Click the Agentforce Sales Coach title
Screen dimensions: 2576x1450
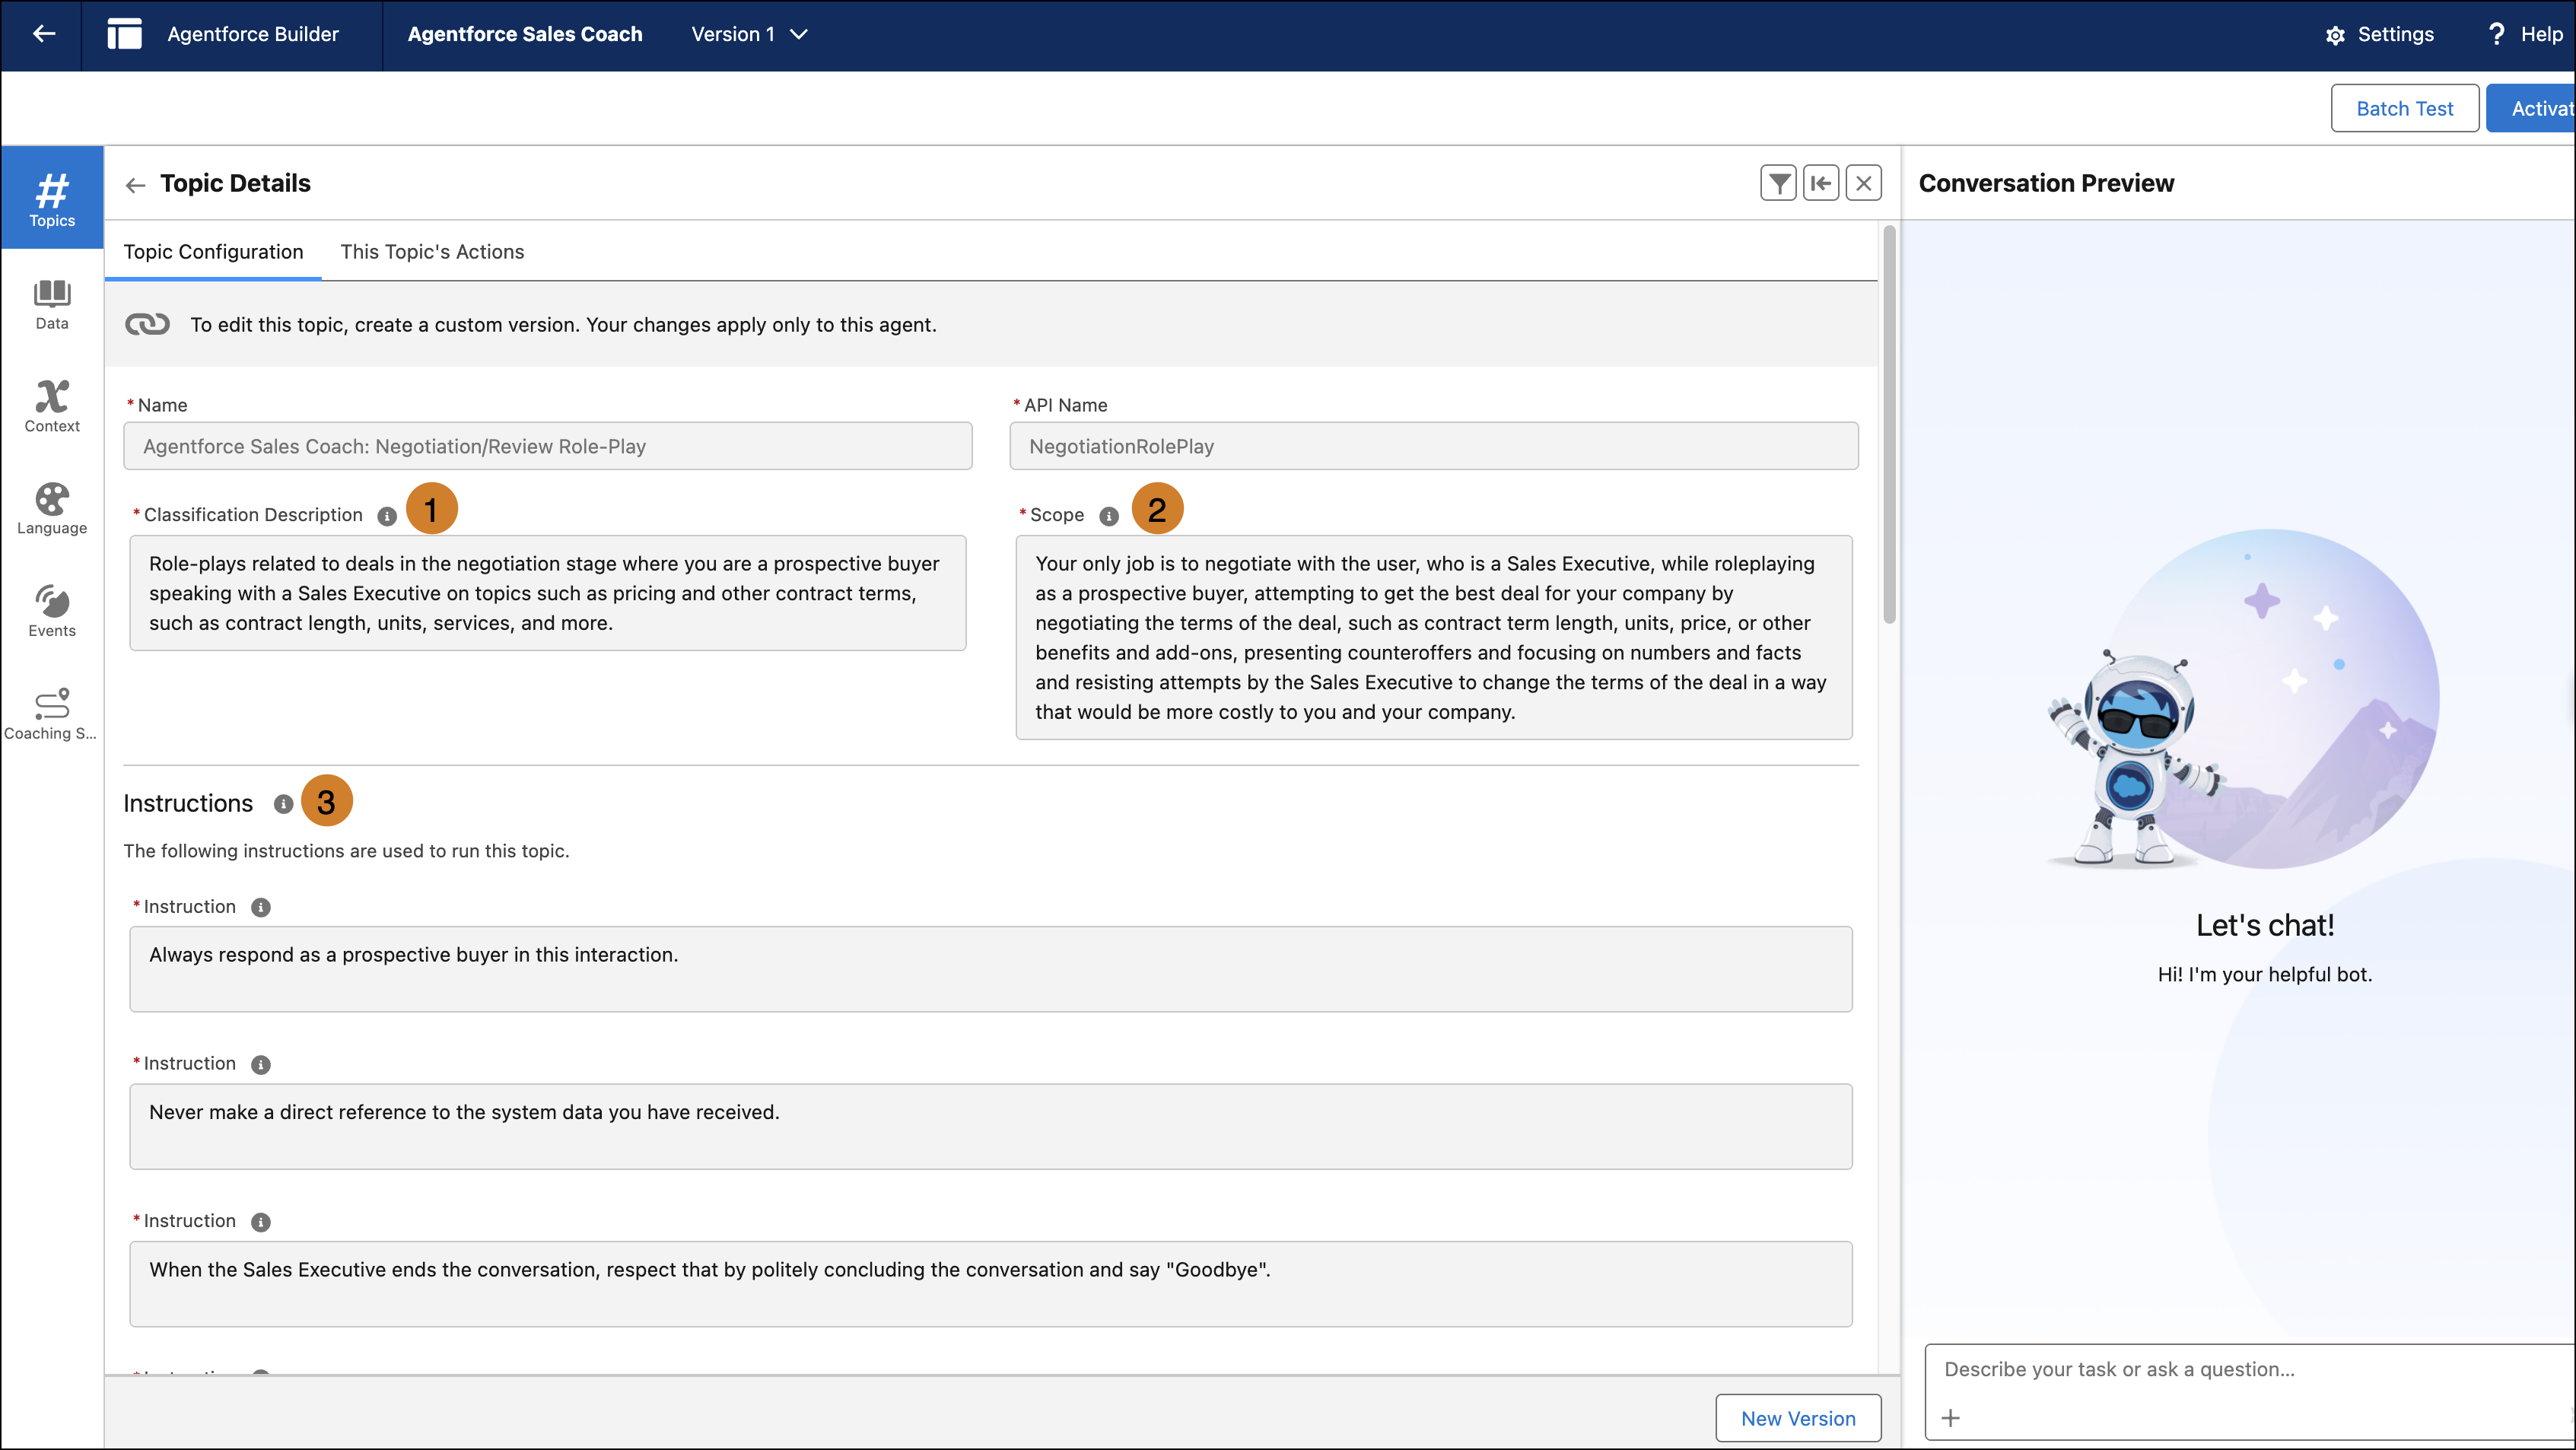pyautogui.click(x=525, y=34)
